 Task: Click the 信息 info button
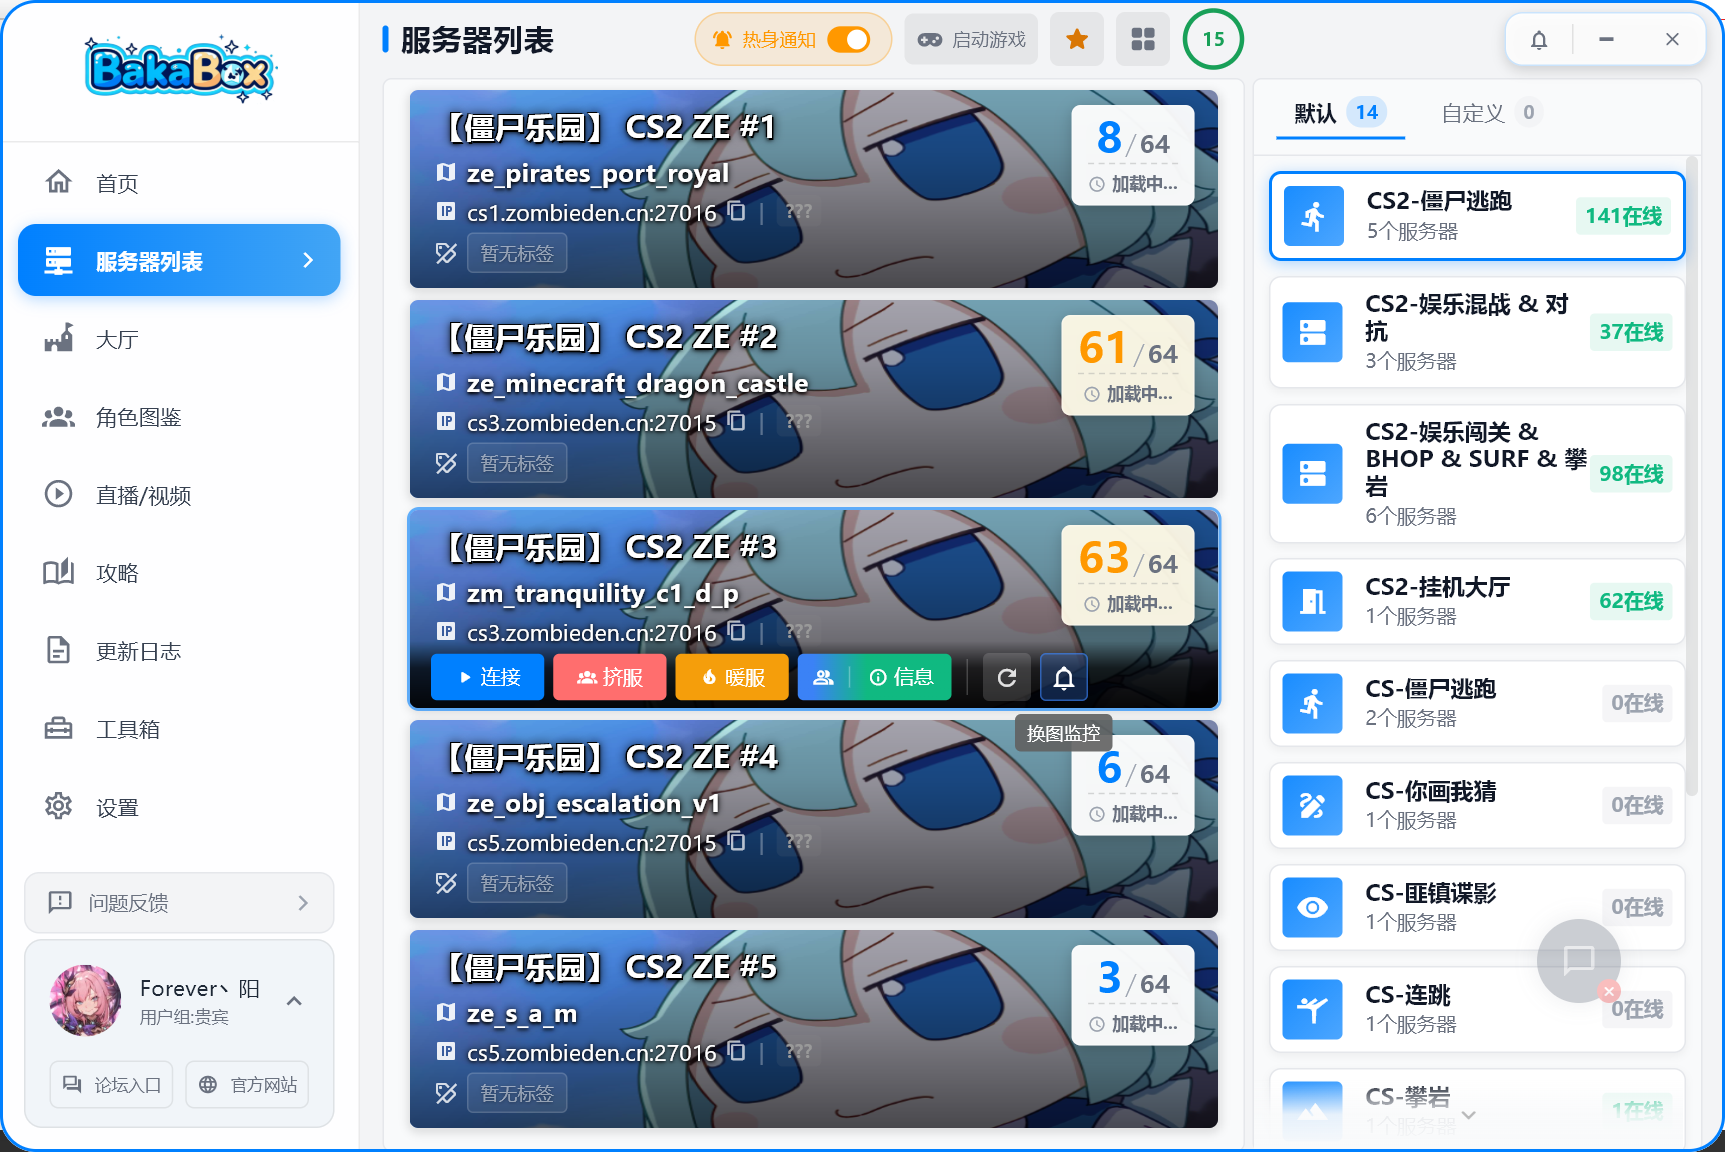[x=901, y=677]
